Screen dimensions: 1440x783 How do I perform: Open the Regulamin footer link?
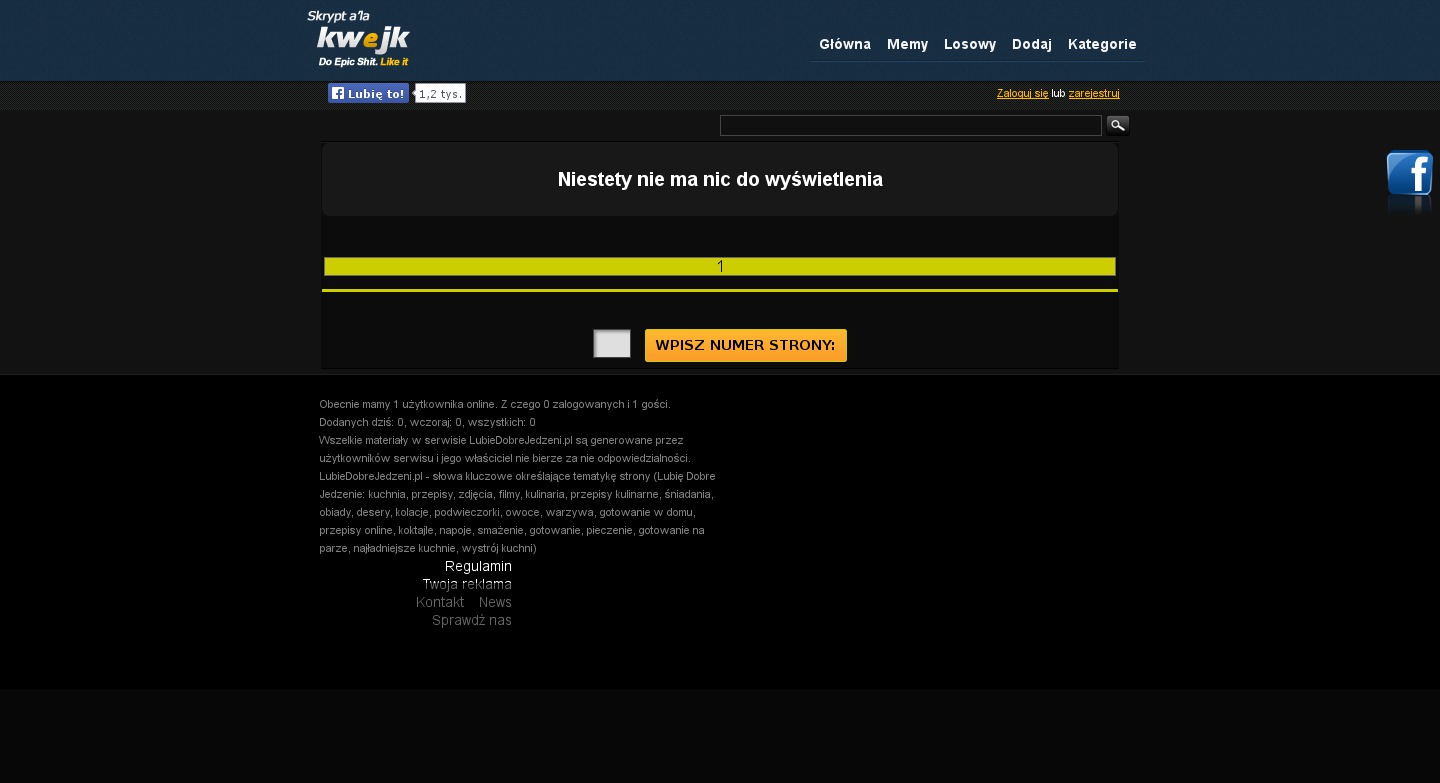[x=478, y=566]
